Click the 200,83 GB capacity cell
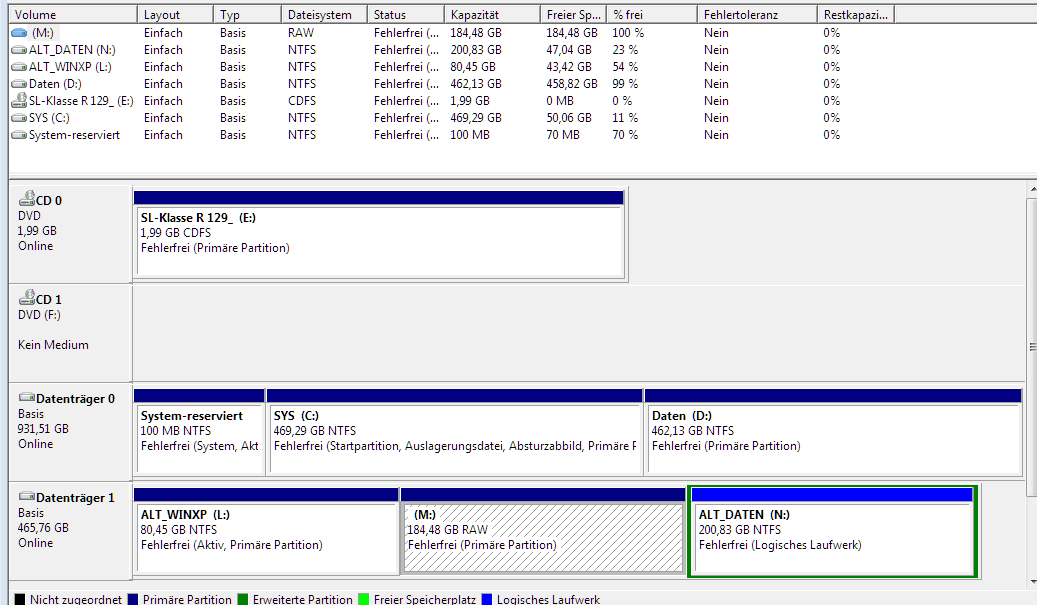The width and height of the screenshot is (1037, 605). click(x=476, y=50)
